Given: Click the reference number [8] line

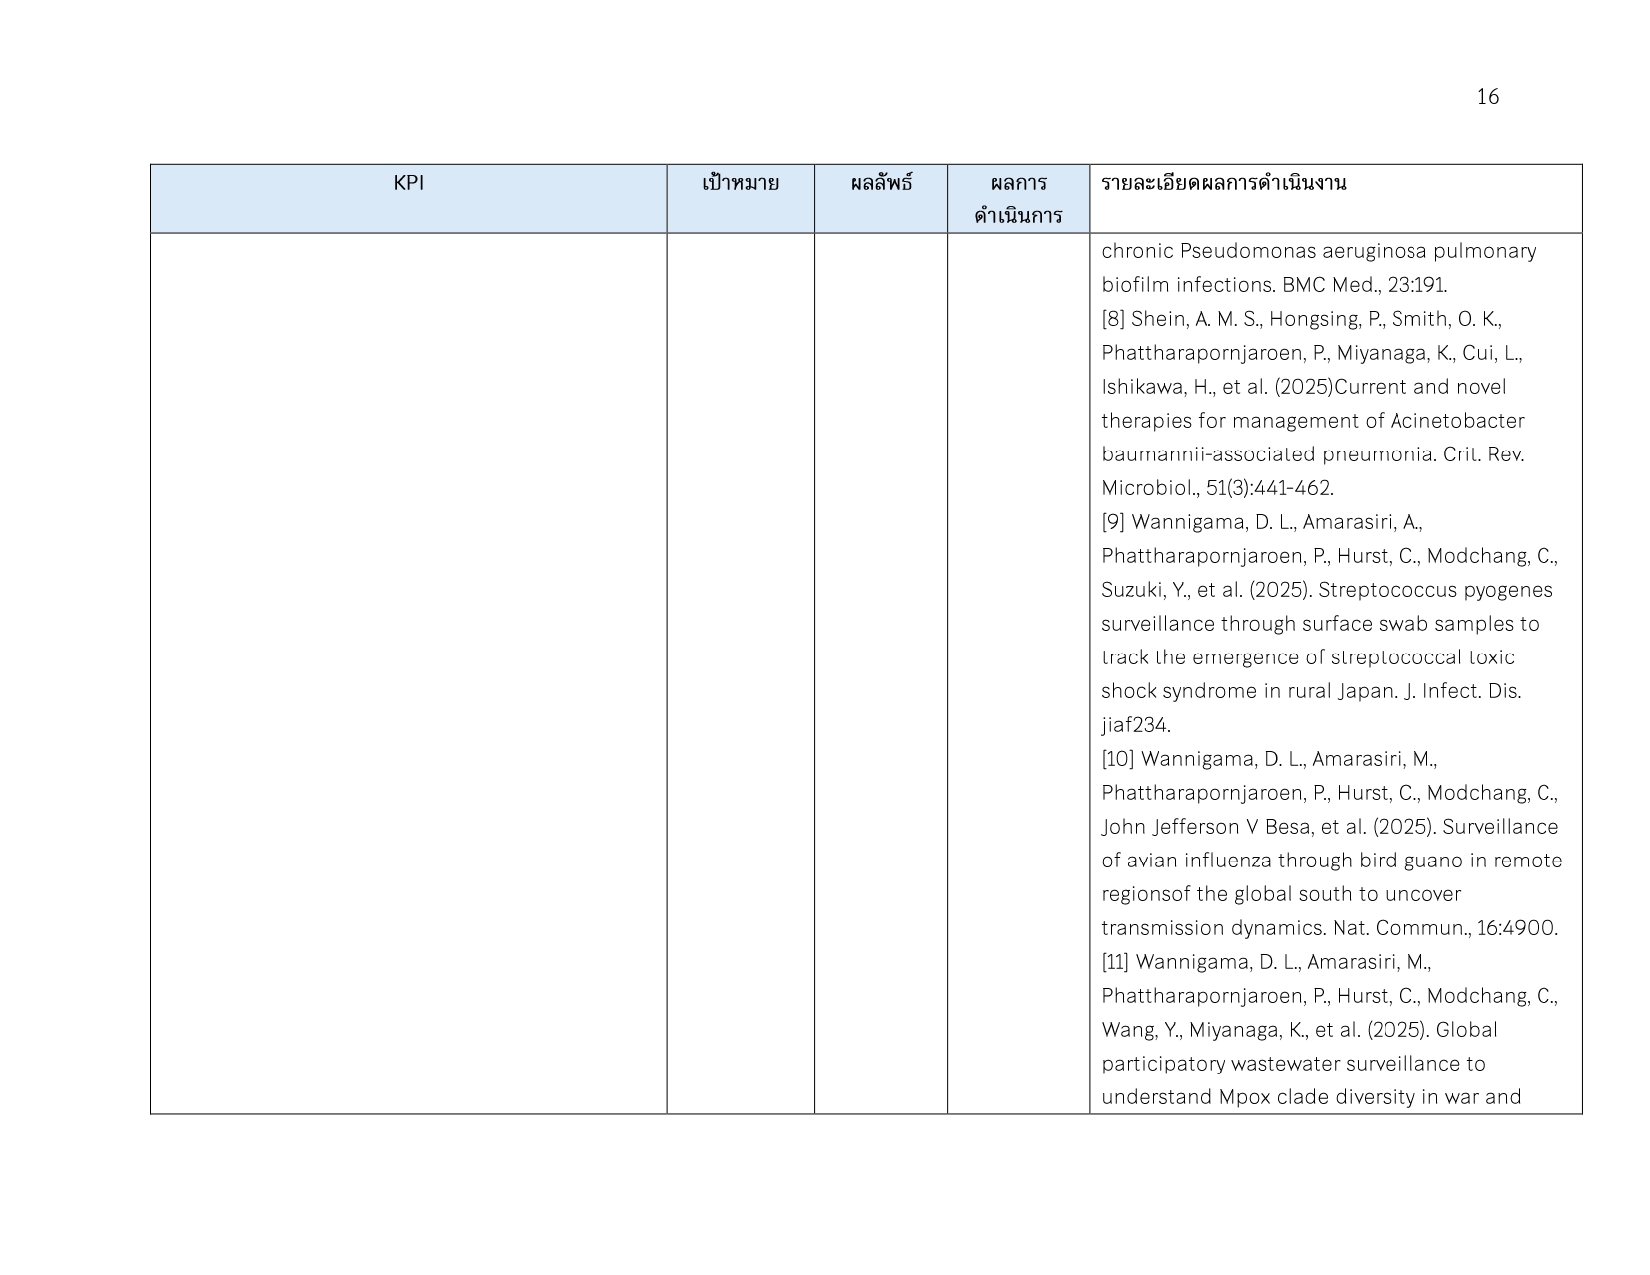Looking at the screenshot, I should 1301,319.
